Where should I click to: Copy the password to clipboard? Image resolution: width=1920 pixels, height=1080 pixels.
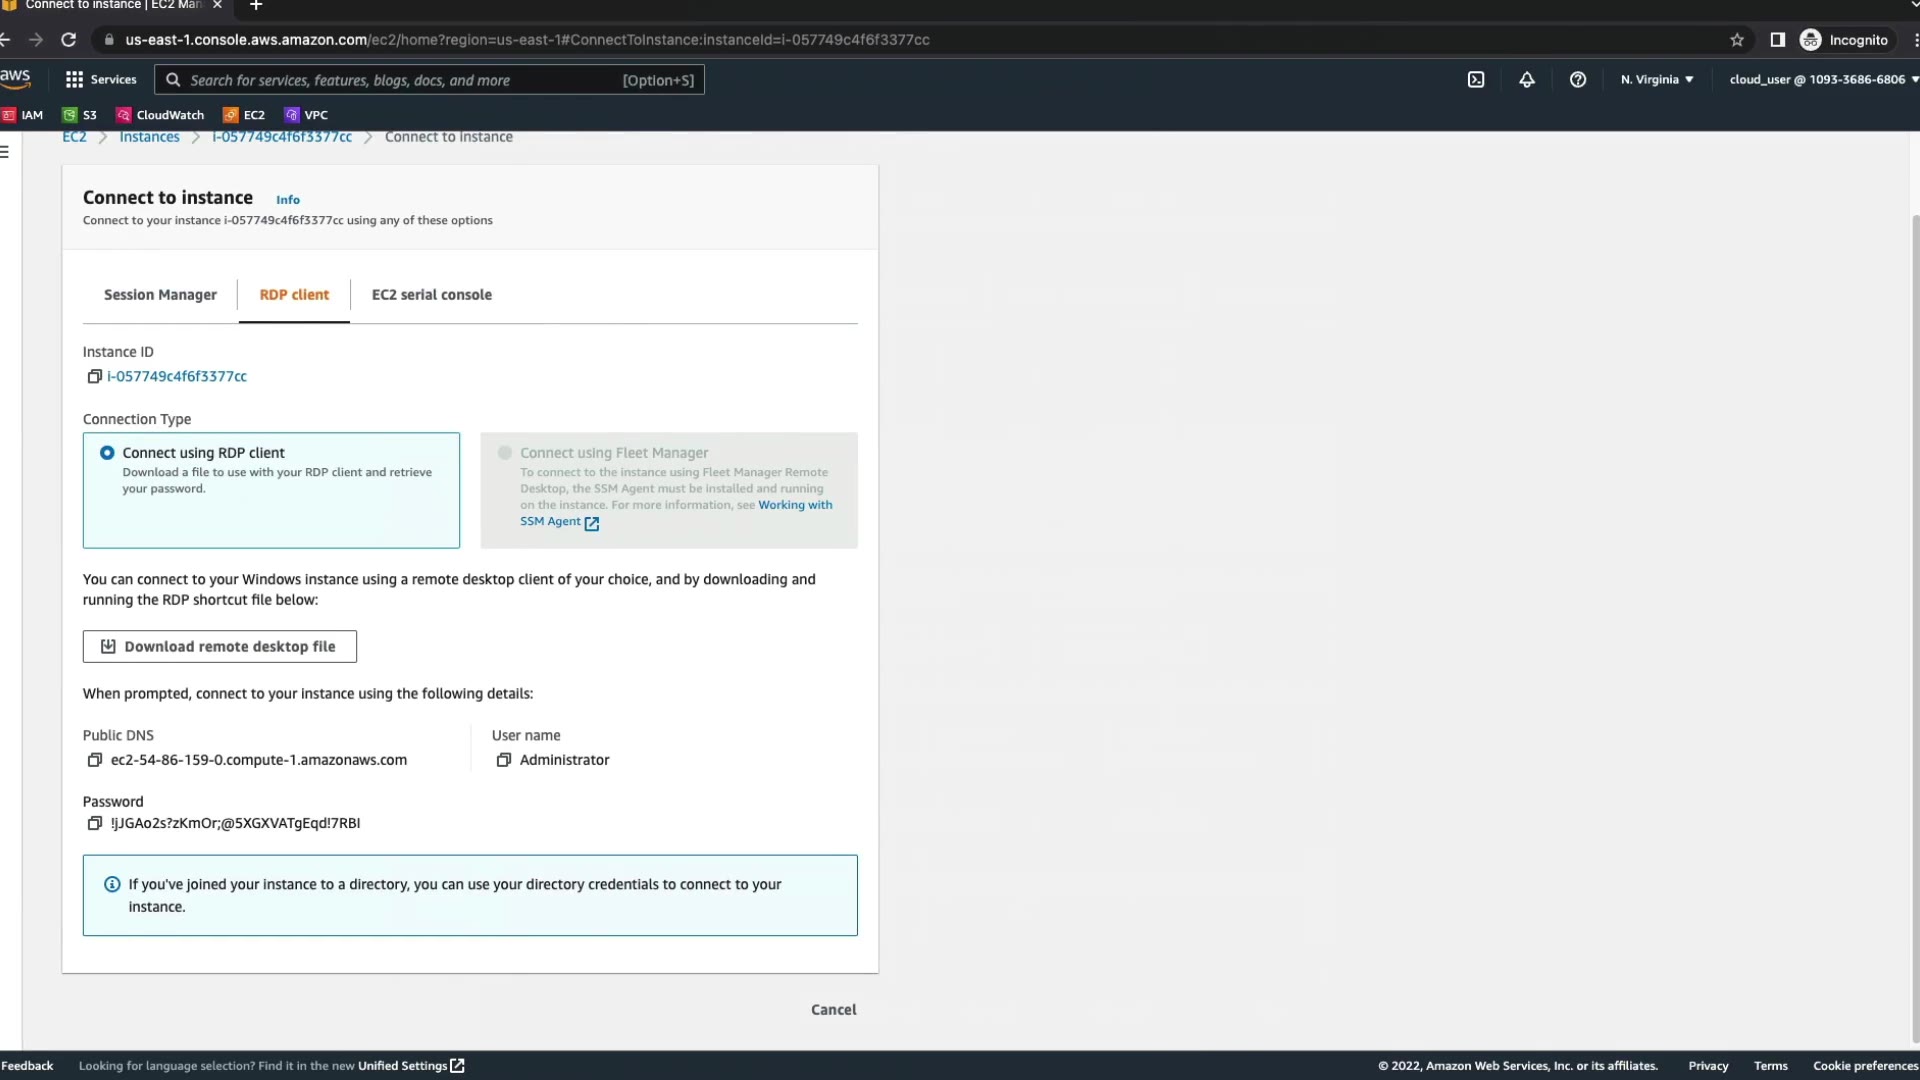[95, 823]
